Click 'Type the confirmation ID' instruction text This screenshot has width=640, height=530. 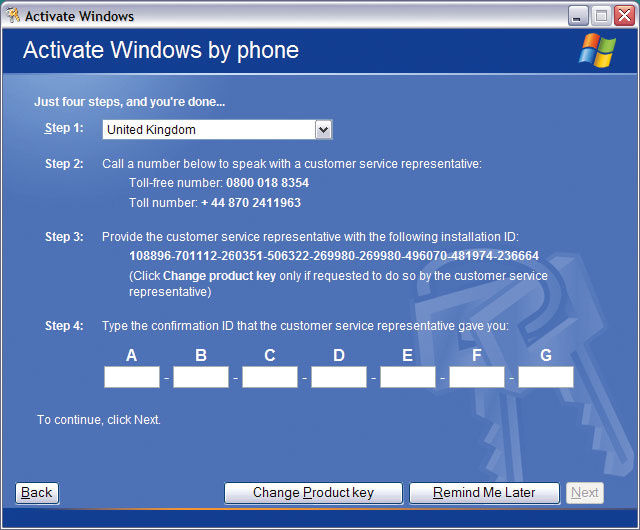click(x=305, y=326)
